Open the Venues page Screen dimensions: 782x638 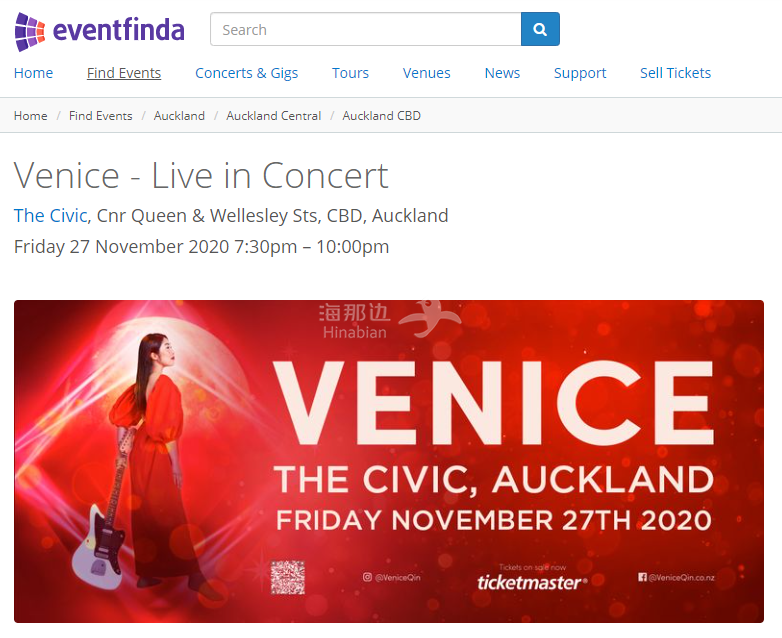coord(426,73)
